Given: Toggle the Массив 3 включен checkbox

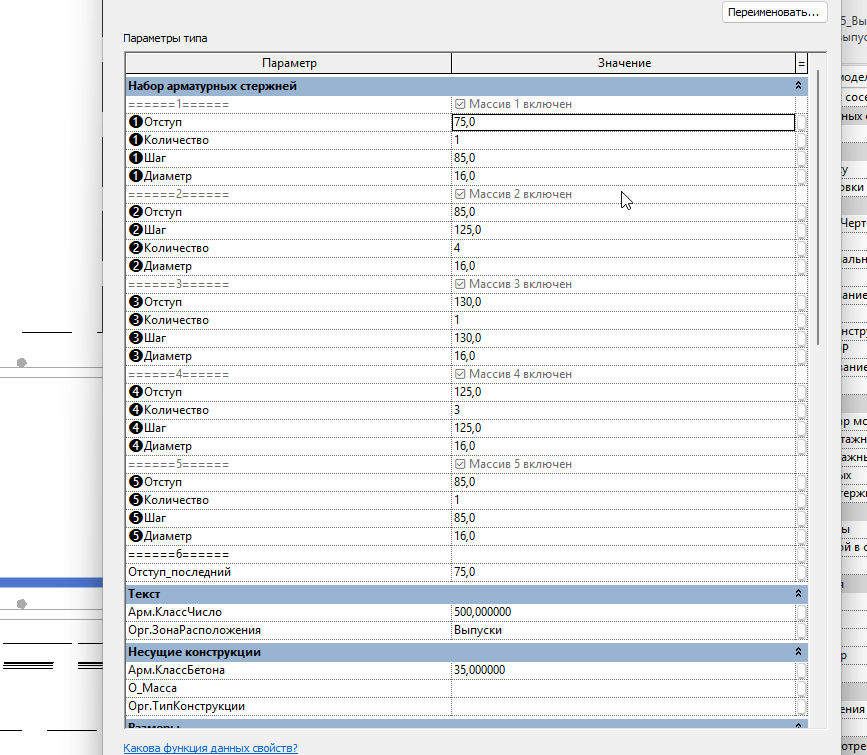Looking at the screenshot, I should 460,284.
